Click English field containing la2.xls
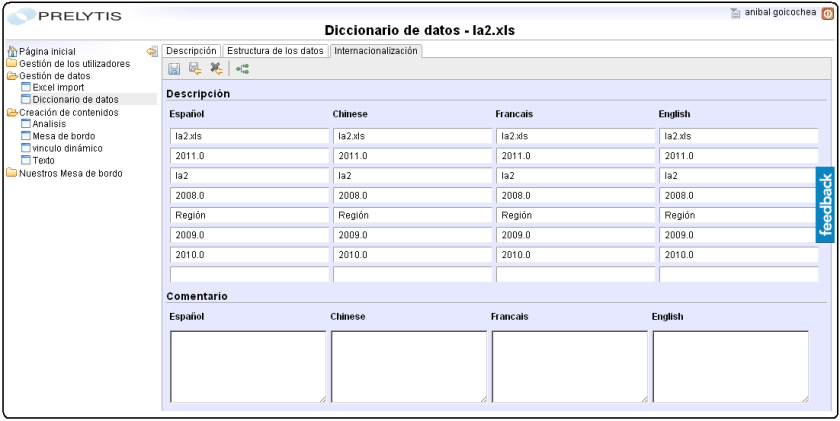The width and height of the screenshot is (840, 421). click(x=739, y=136)
